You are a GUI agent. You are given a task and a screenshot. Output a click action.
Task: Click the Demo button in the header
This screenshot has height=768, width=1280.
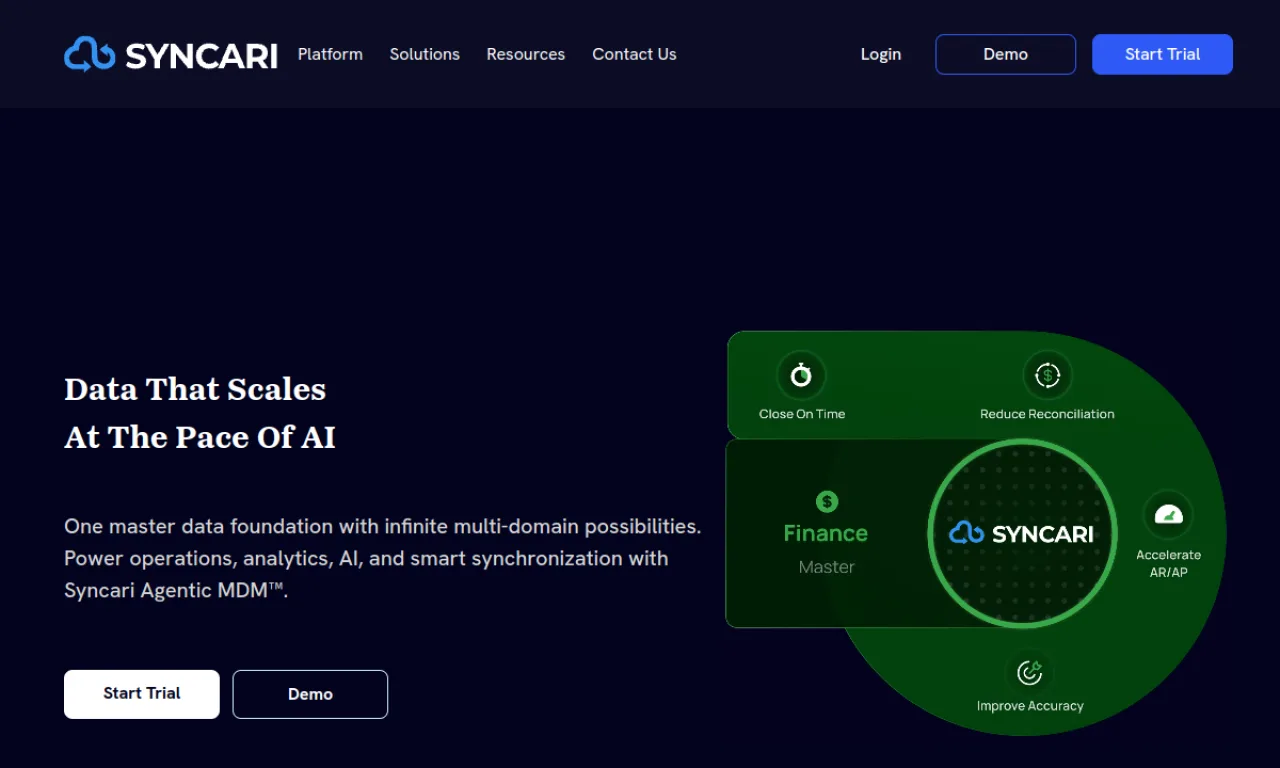(1006, 54)
